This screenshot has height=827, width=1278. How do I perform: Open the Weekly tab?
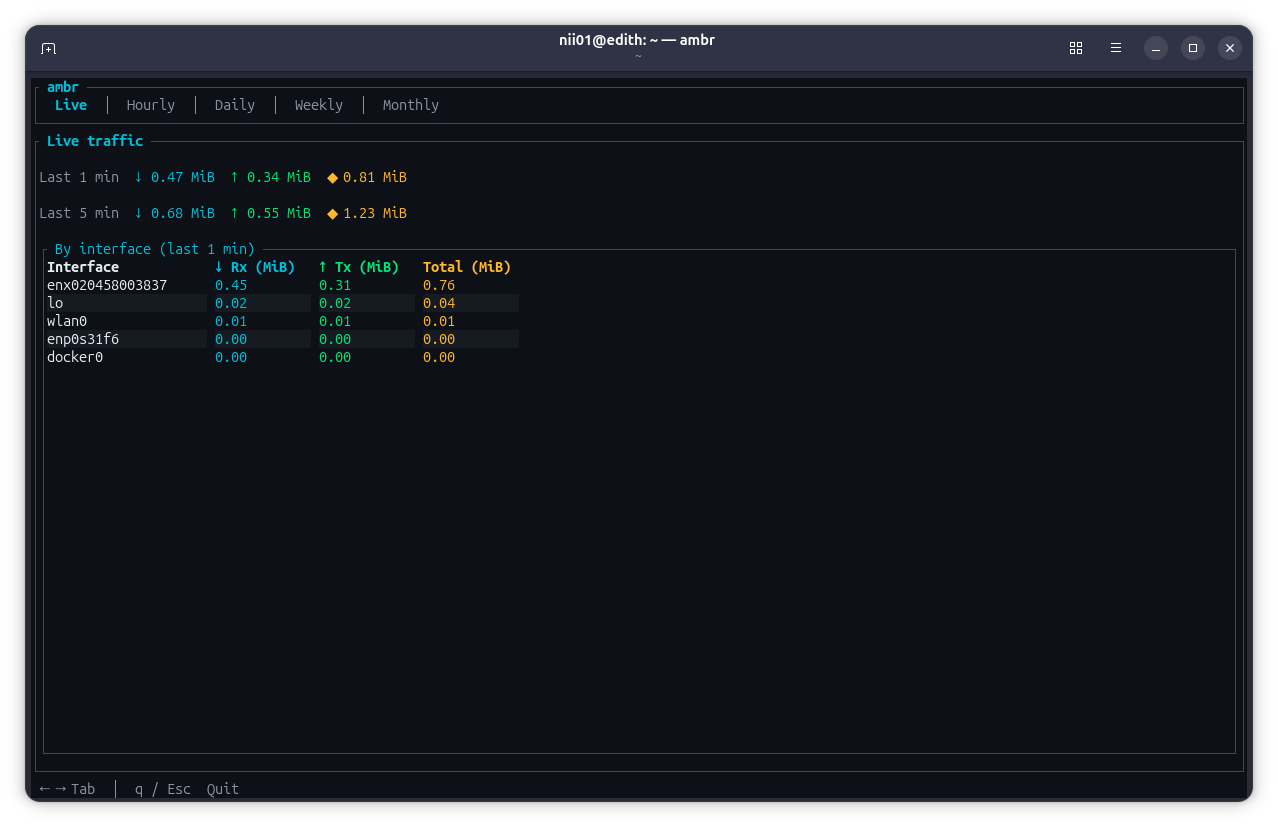[319, 105]
